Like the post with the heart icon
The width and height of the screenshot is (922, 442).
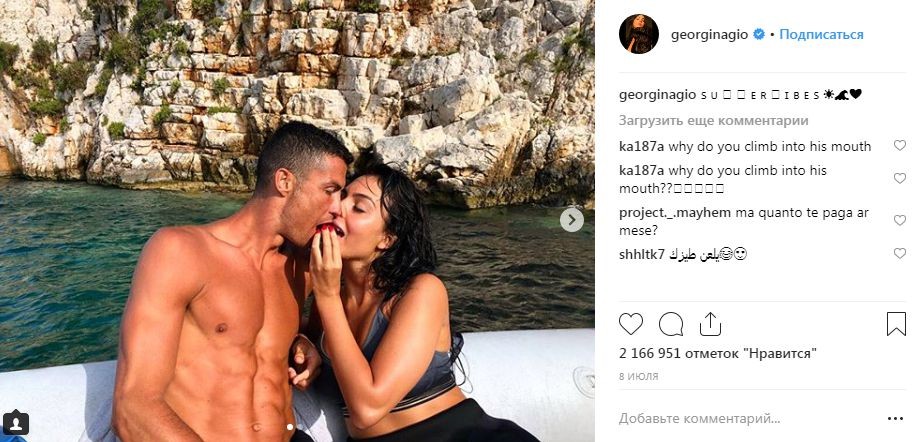[x=631, y=324]
